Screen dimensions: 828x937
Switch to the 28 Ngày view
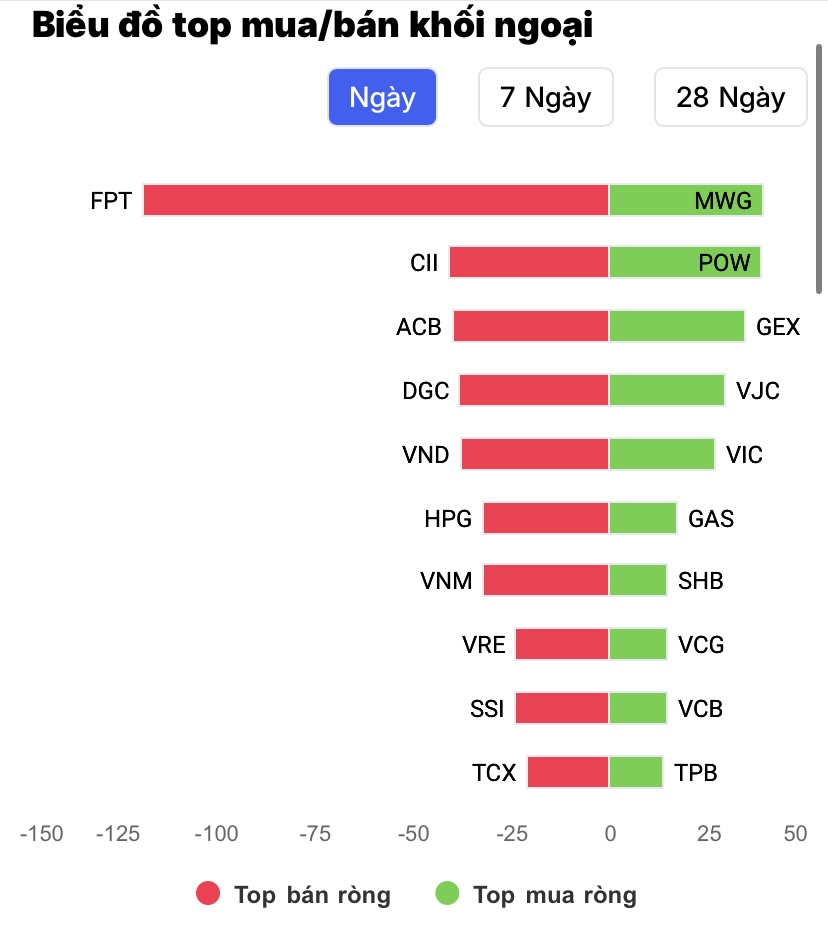(730, 97)
